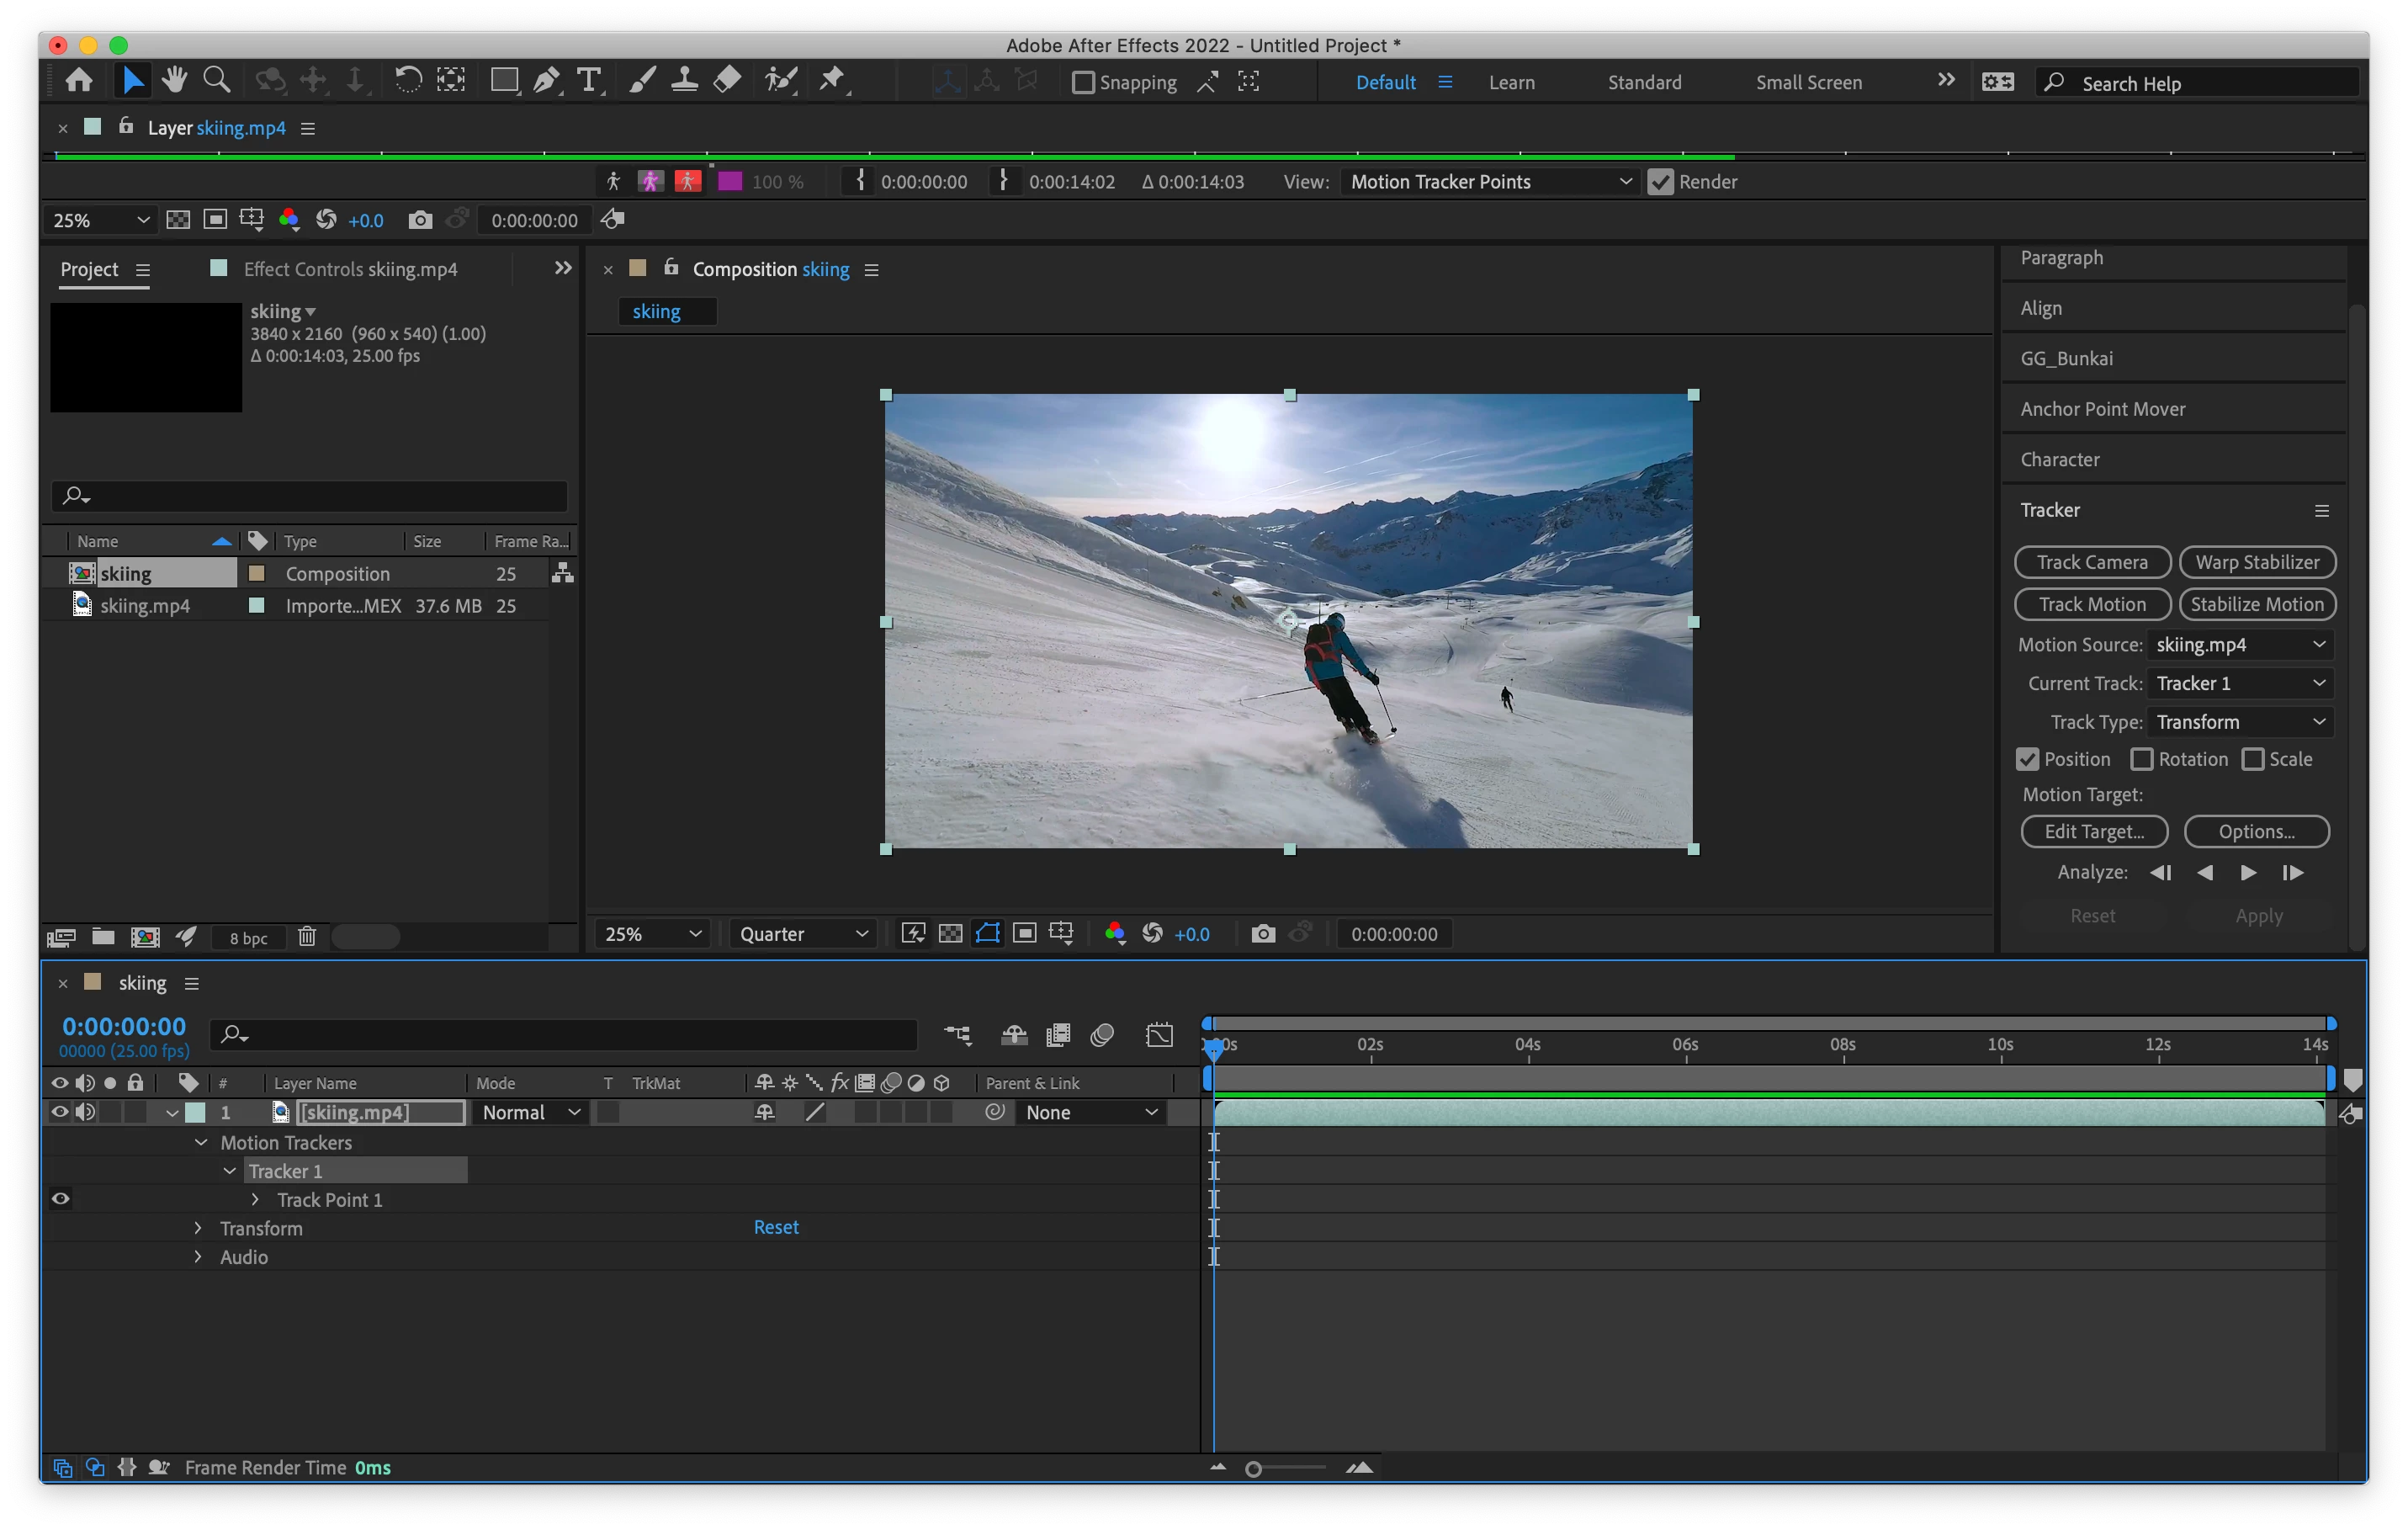Delete selected item with project trash icon
Screen dimensions: 2408x1530
click(x=307, y=937)
